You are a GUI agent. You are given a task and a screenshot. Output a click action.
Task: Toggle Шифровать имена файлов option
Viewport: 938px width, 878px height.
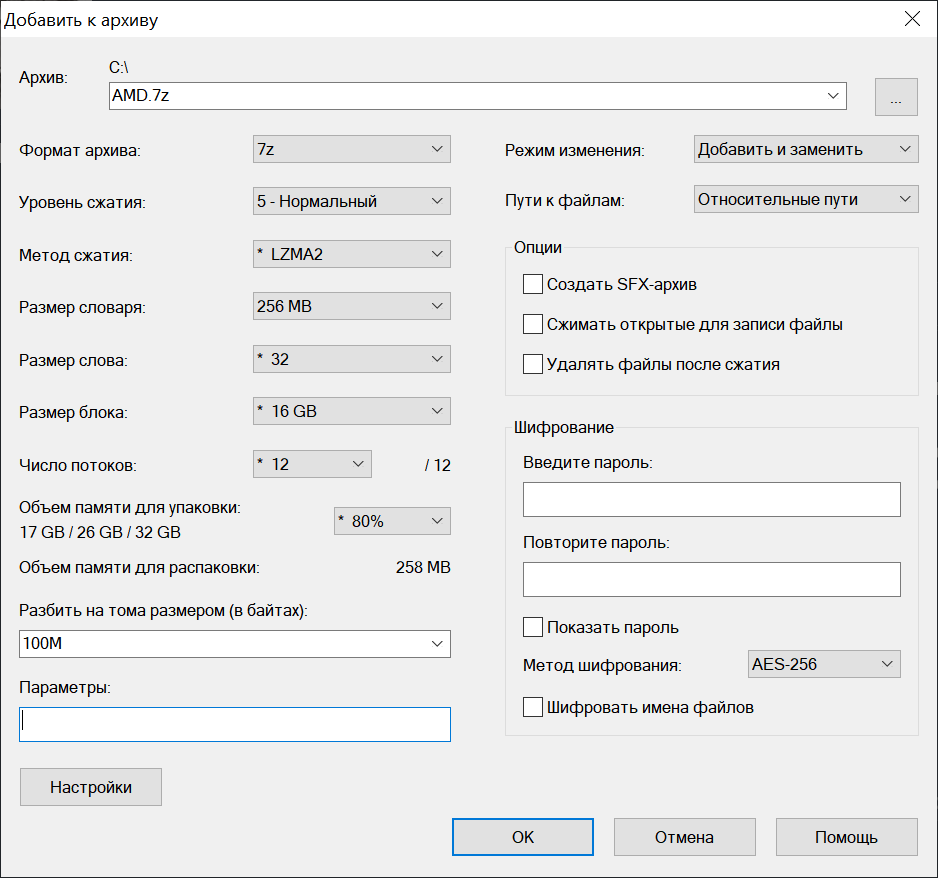click(533, 708)
